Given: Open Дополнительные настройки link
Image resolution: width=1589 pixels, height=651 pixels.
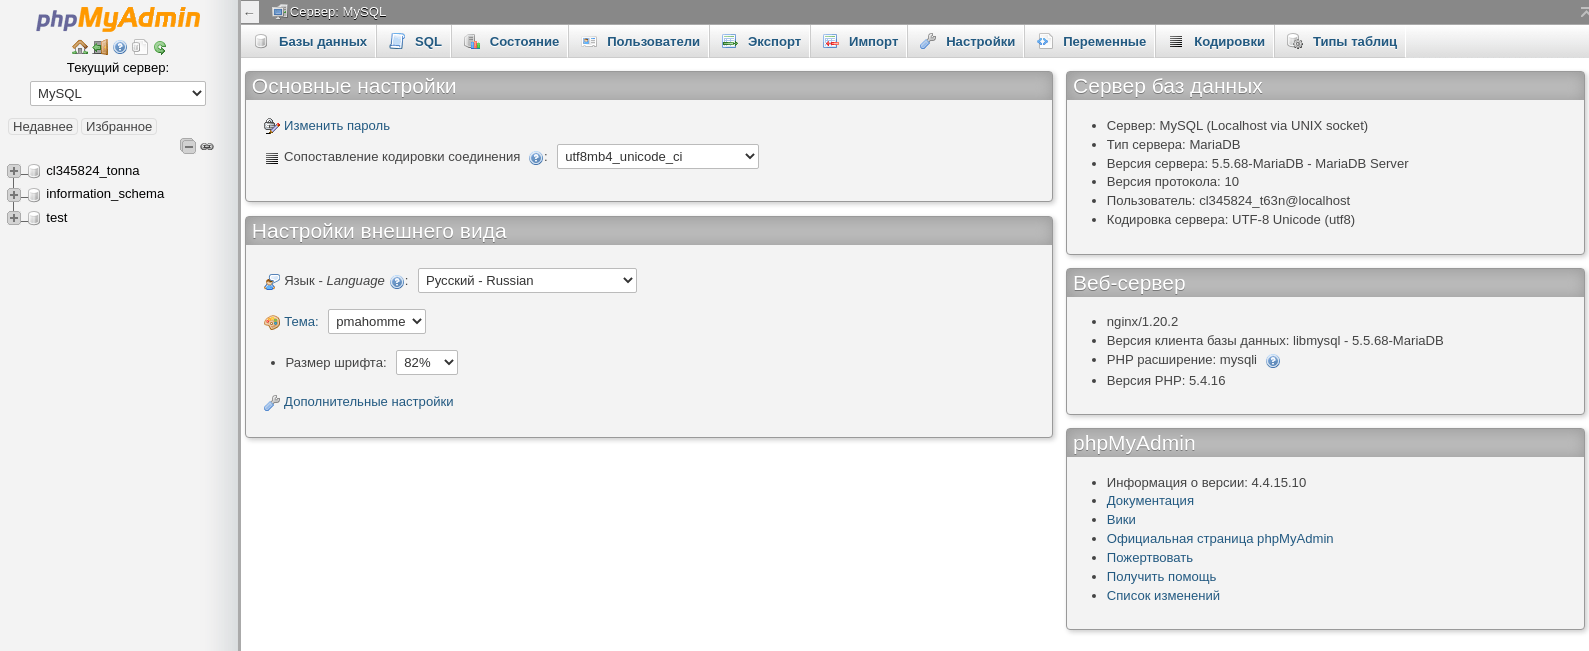Looking at the screenshot, I should [x=369, y=402].
